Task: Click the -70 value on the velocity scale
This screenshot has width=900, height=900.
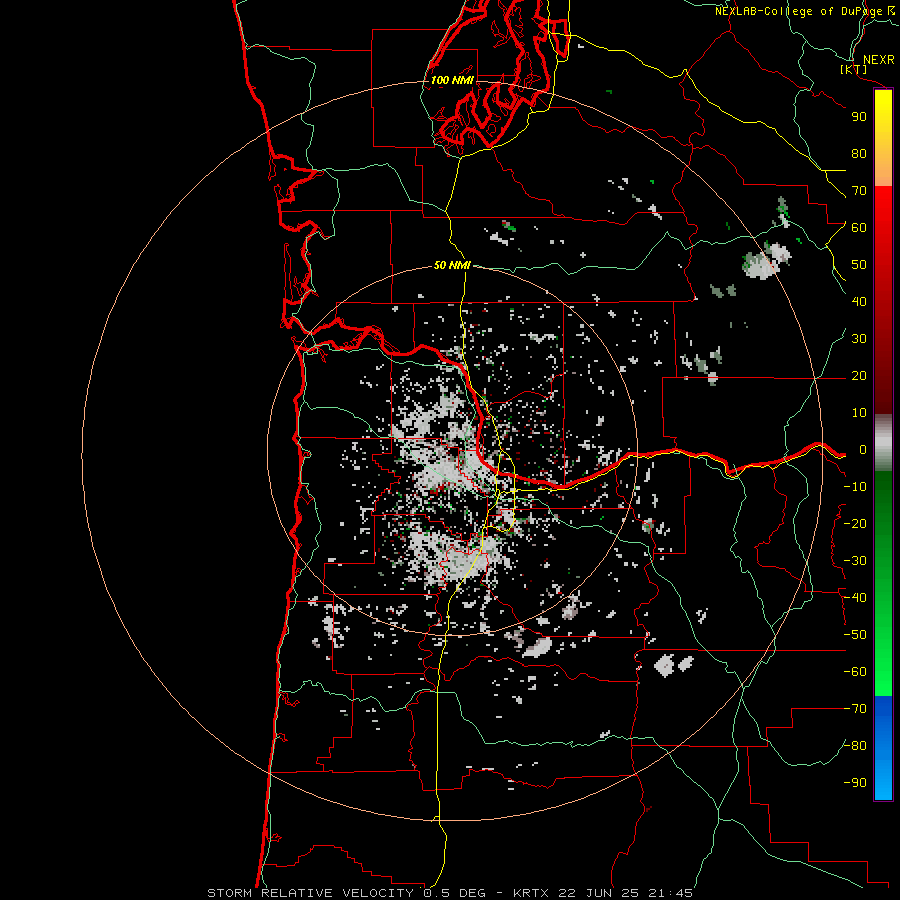Action: 855,709
